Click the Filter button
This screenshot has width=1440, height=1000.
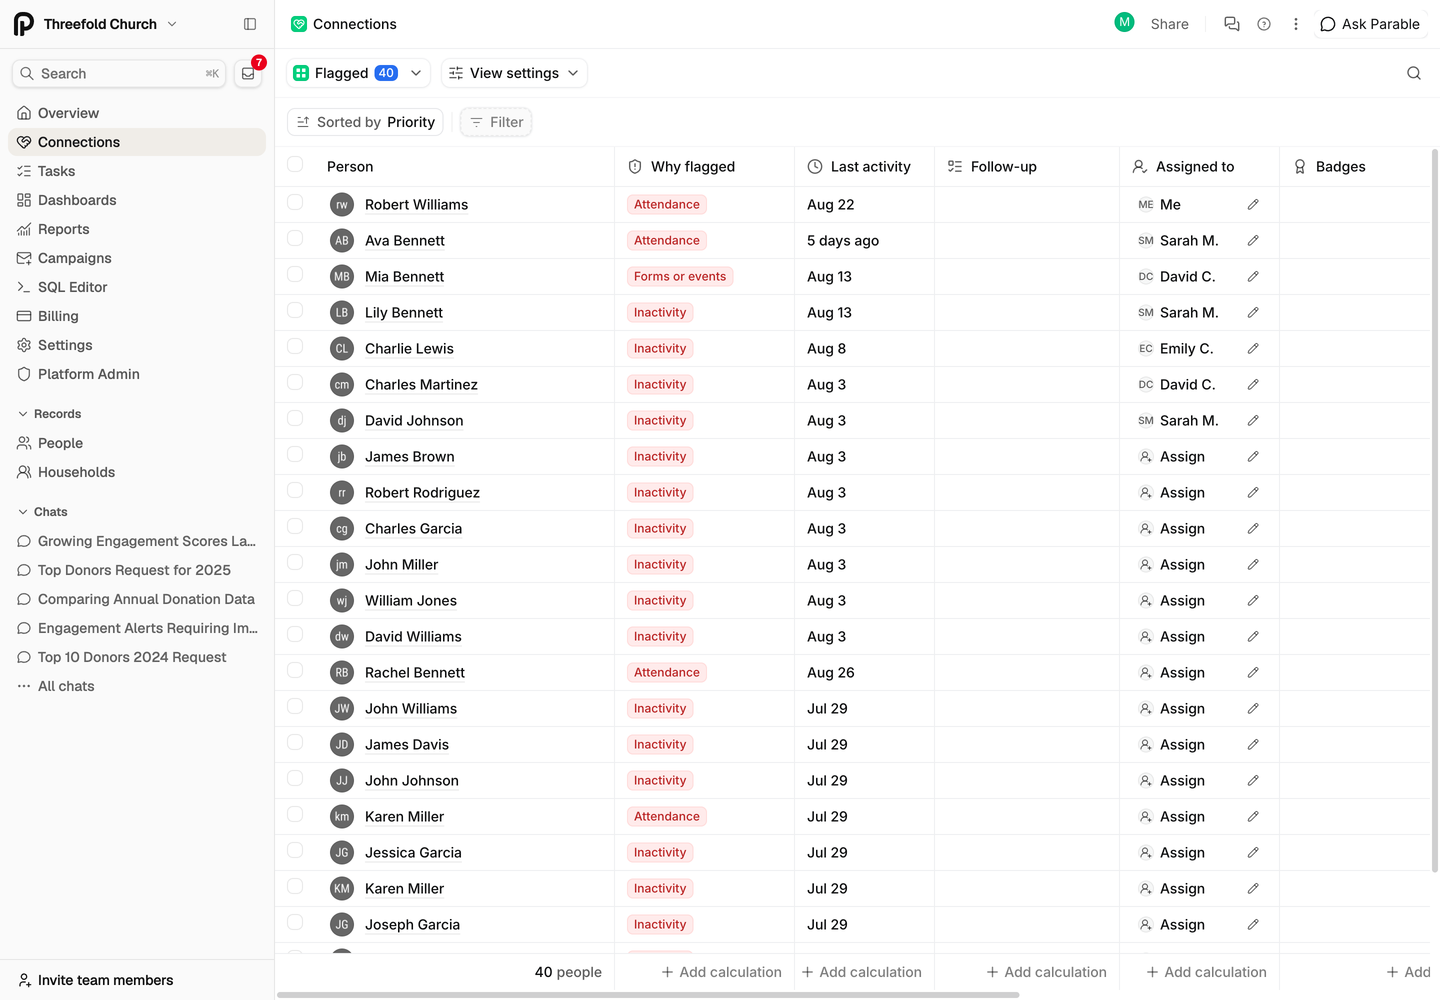496,122
